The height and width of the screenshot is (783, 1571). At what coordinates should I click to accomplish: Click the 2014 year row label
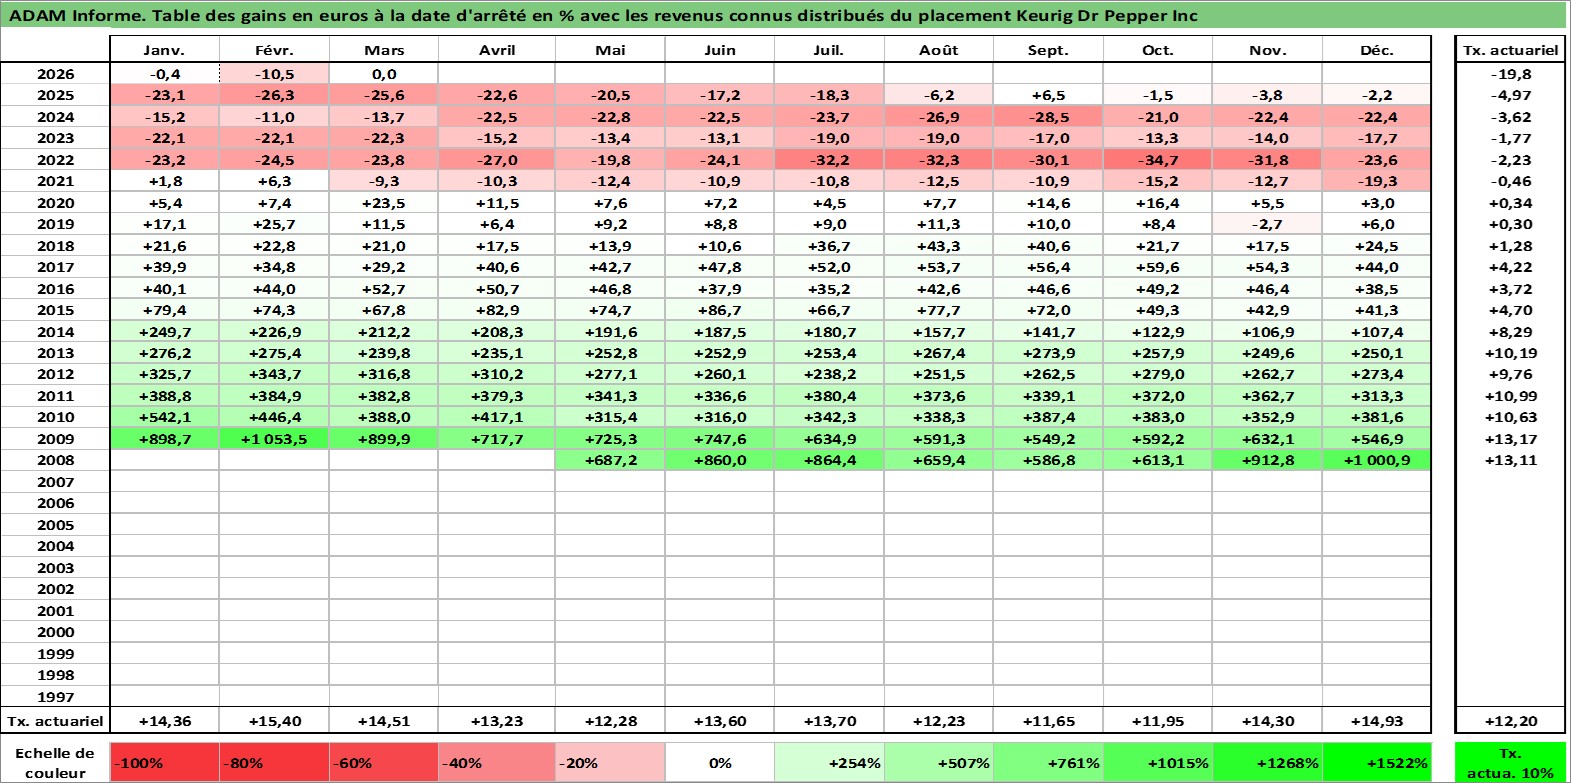point(55,332)
